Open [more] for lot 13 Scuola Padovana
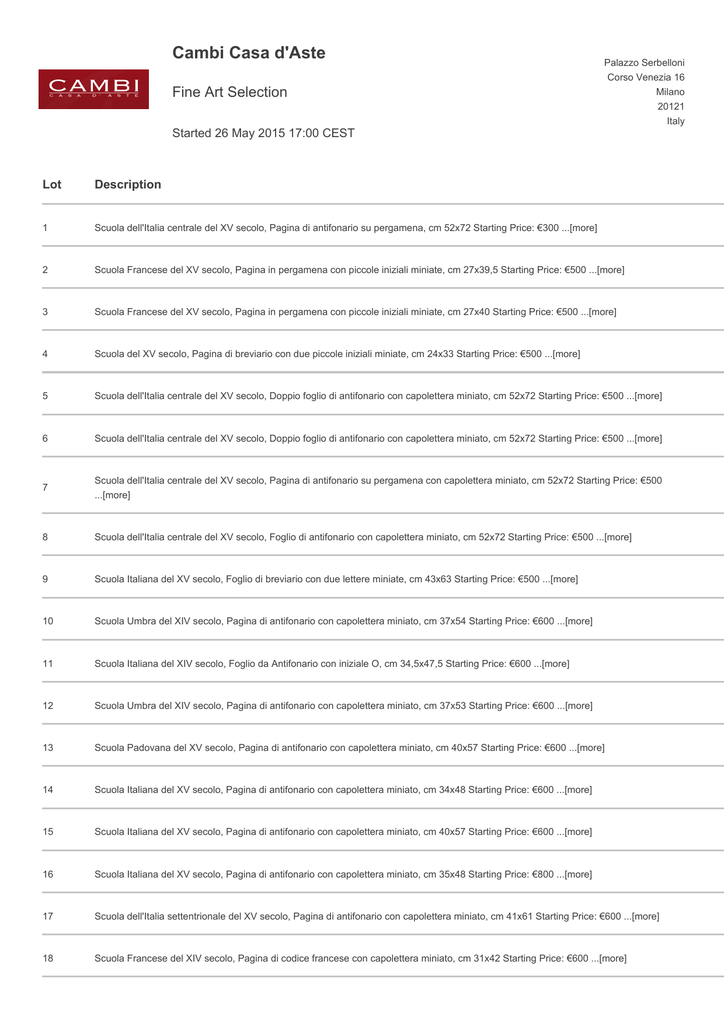Image resolution: width=724 pixels, height=1024 pixels. [x=590, y=748]
